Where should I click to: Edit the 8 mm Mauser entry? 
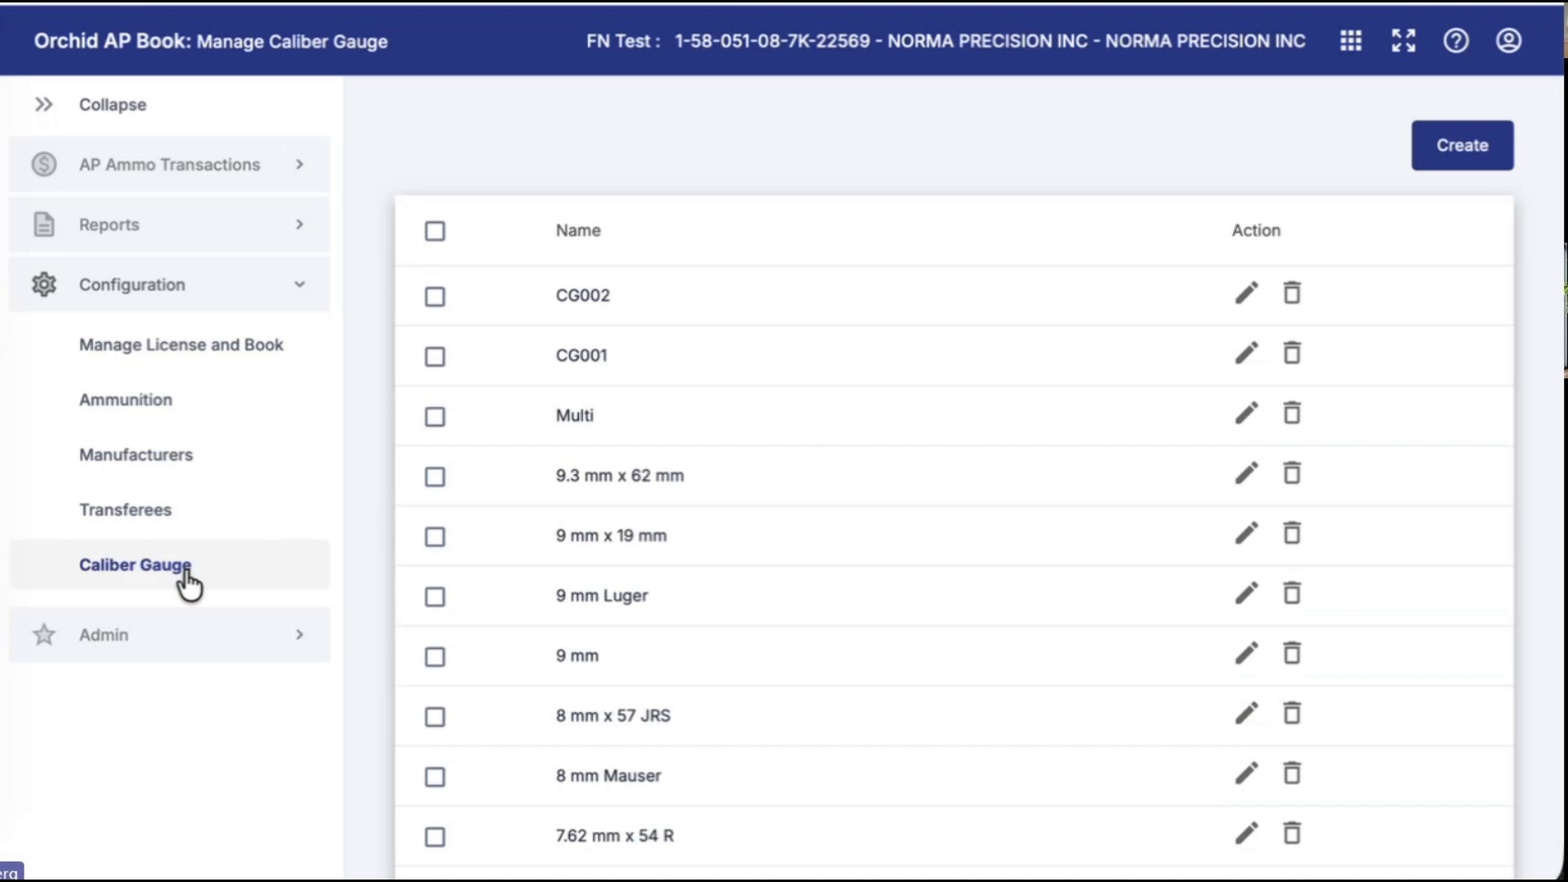click(1246, 773)
